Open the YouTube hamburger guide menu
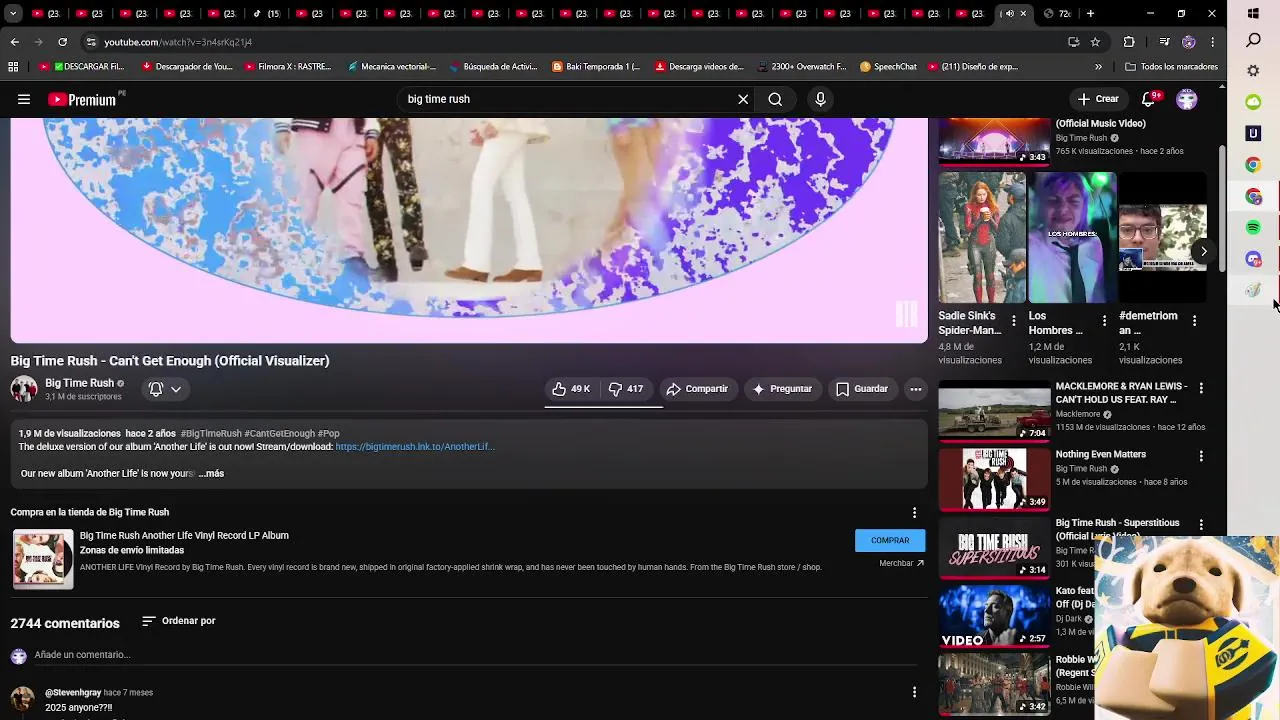Screen dimensions: 1280x720 (24, 99)
